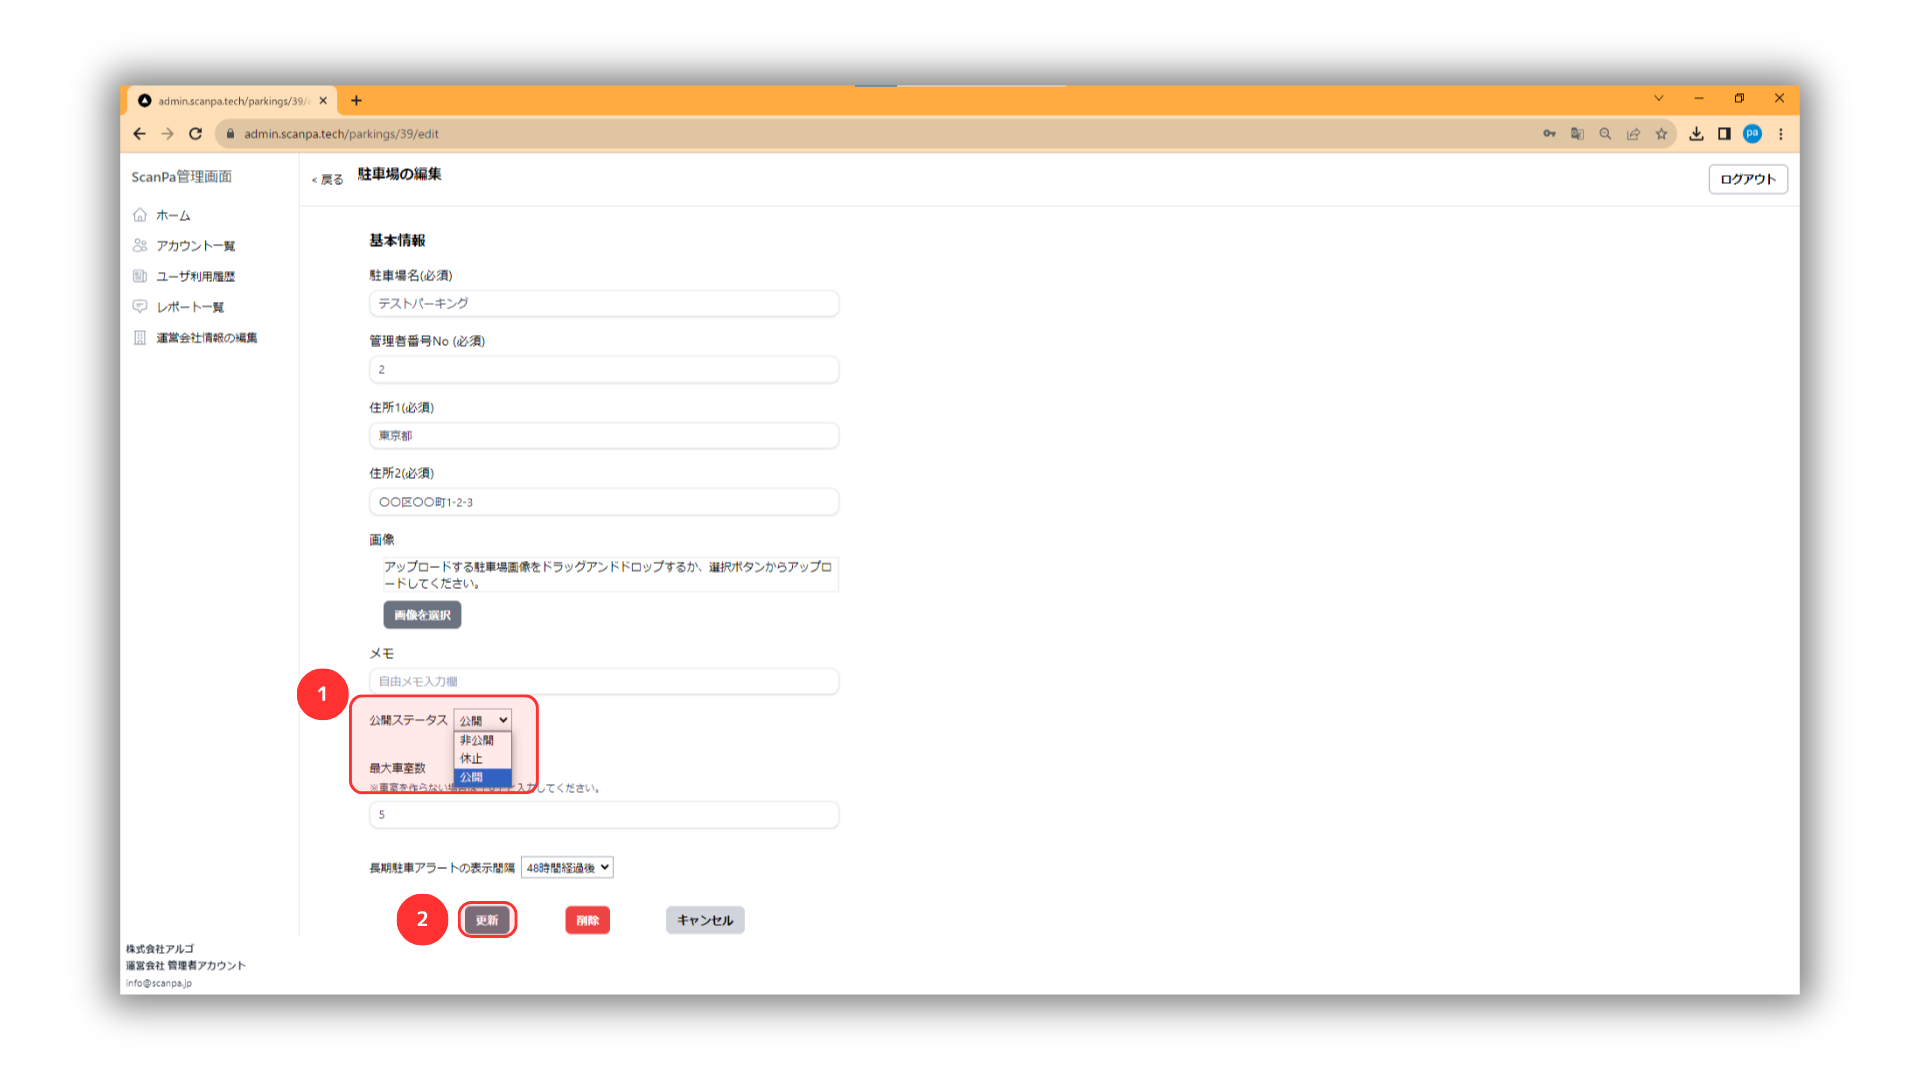Click the 画像を選択 upload button
1920x1080 pixels.
click(422, 615)
